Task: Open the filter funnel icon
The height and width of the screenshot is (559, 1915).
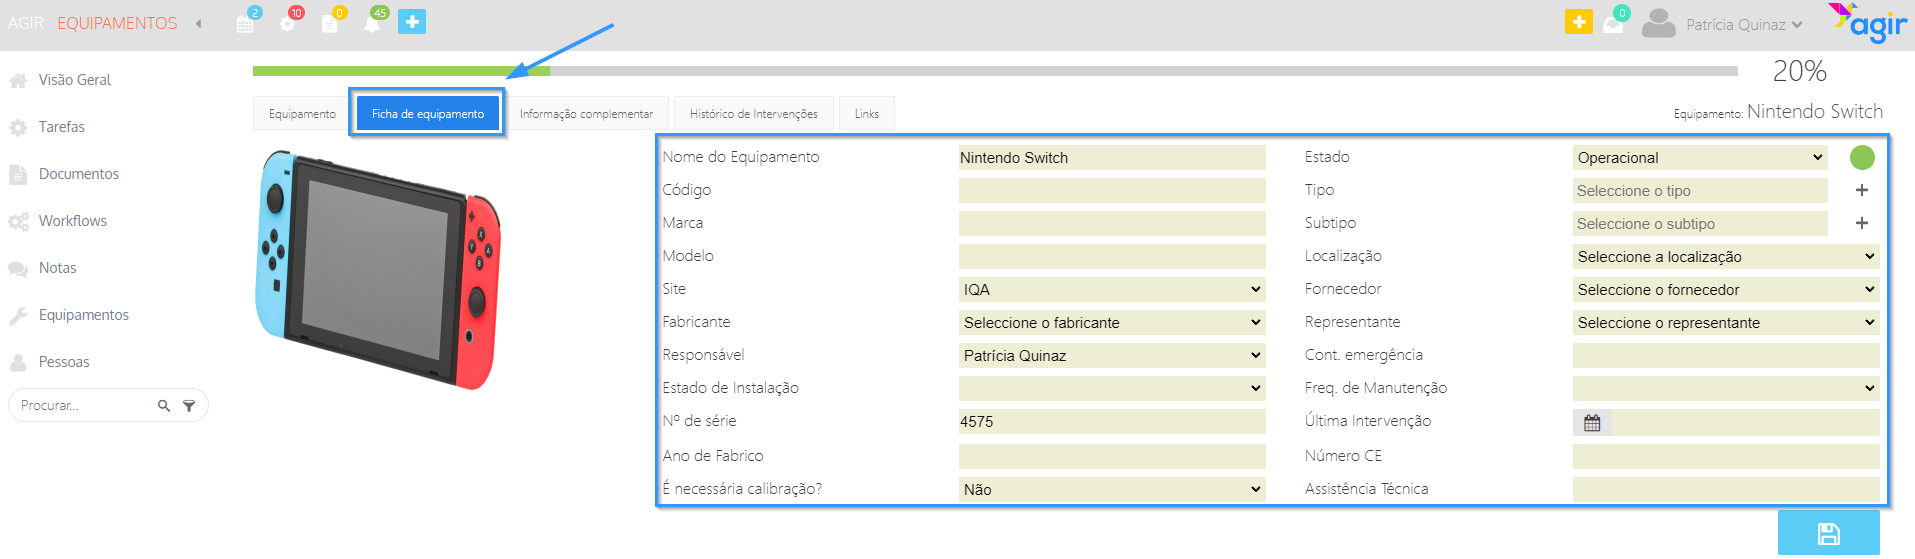Action: pos(189,406)
